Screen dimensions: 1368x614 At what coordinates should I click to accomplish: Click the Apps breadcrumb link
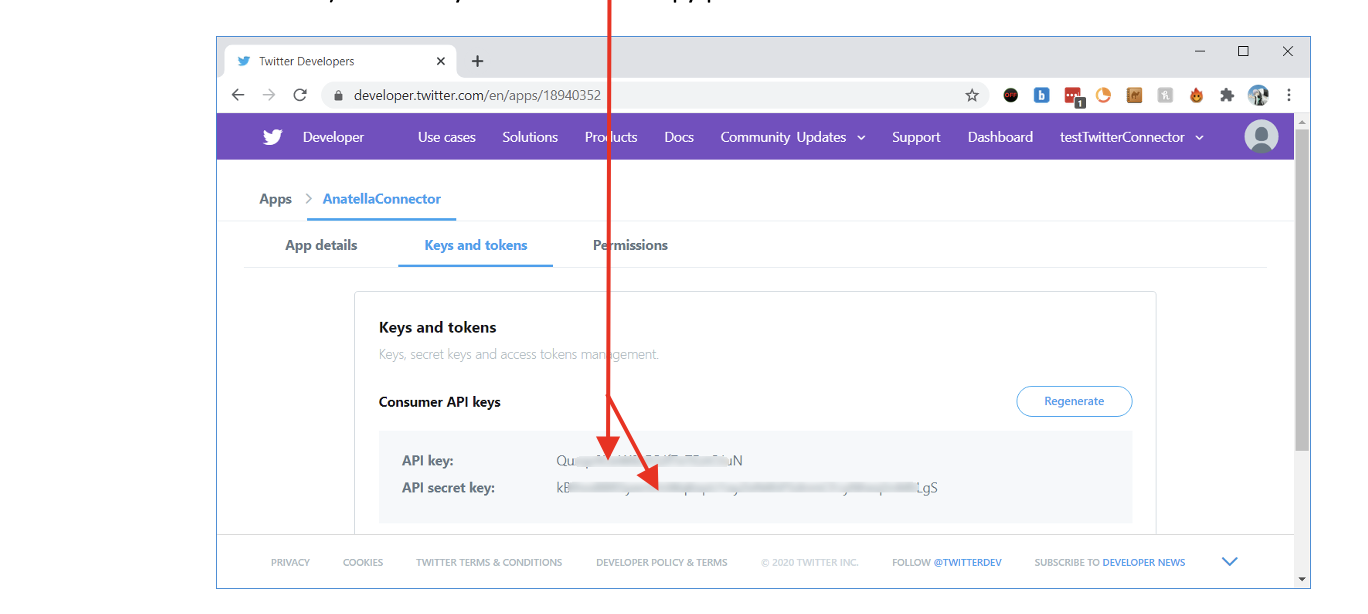275,199
